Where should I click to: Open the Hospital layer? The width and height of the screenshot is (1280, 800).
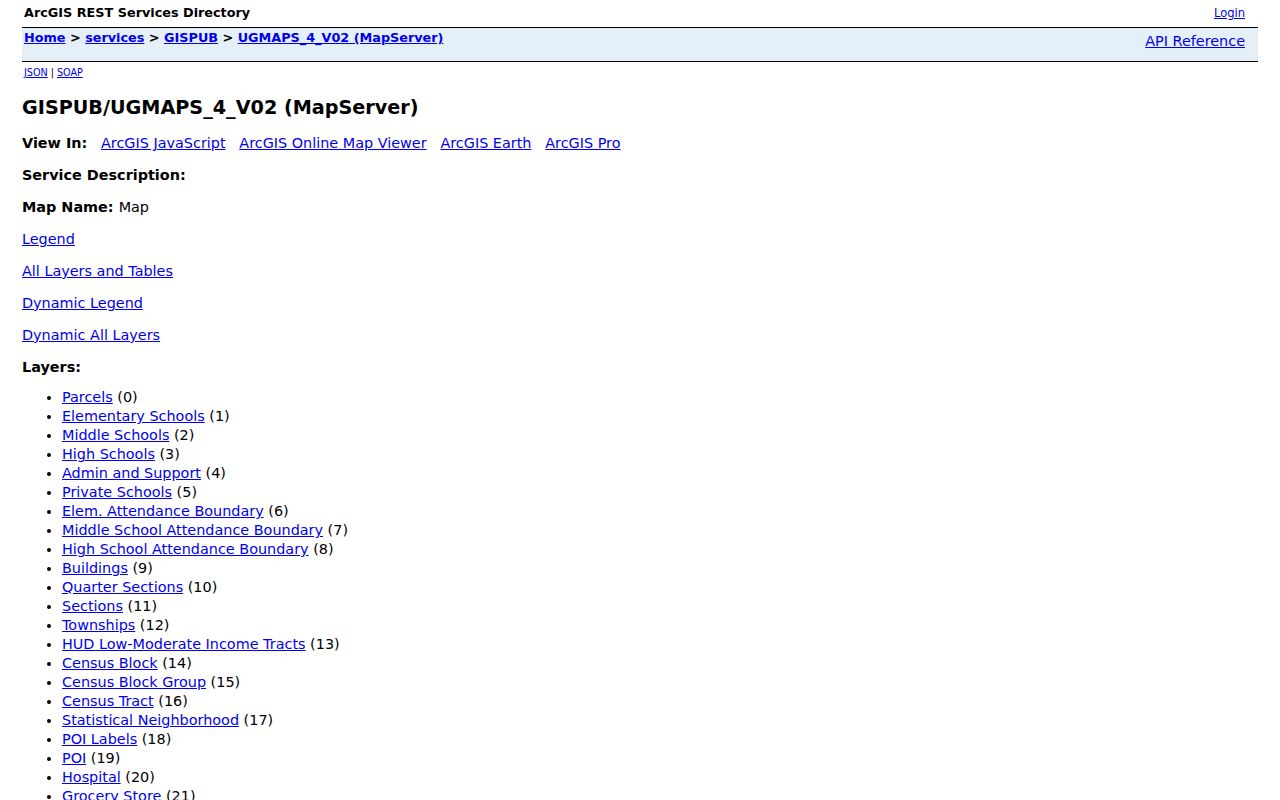pos(91,777)
